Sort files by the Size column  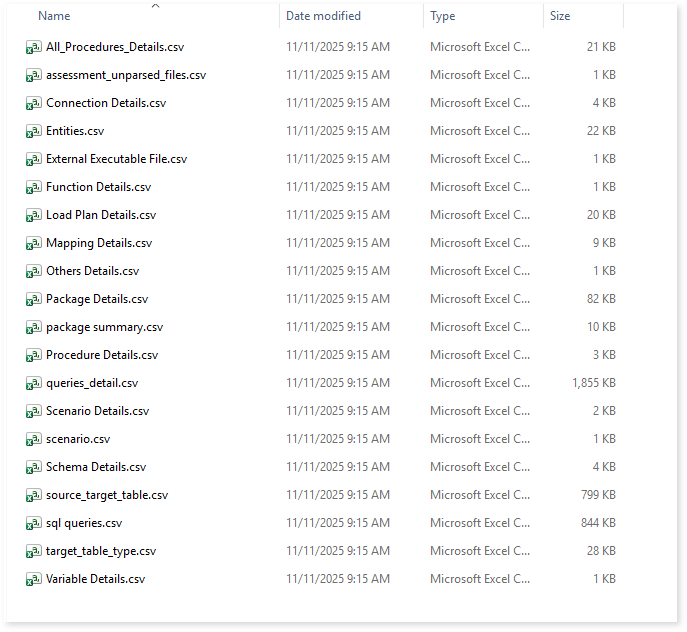click(560, 16)
